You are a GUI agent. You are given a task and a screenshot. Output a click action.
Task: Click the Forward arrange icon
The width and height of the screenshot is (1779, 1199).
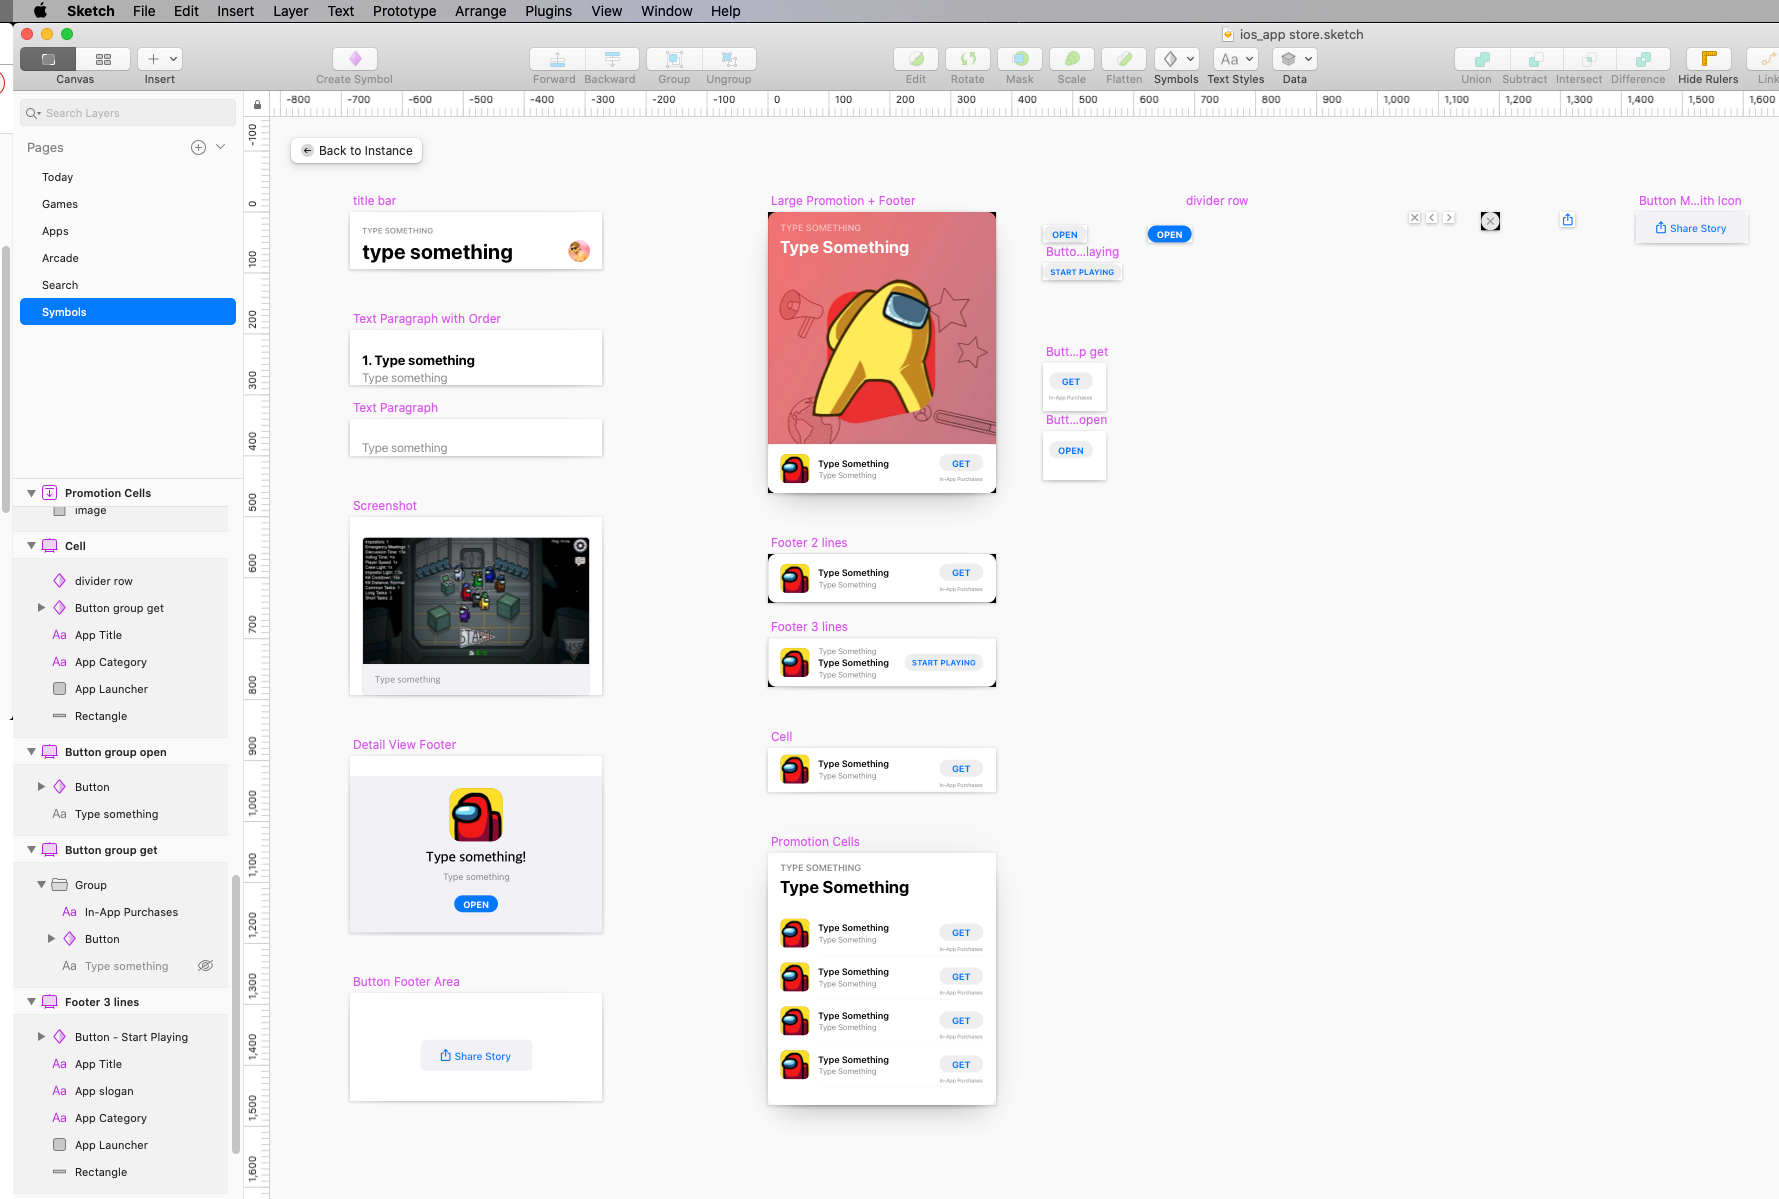pyautogui.click(x=557, y=59)
